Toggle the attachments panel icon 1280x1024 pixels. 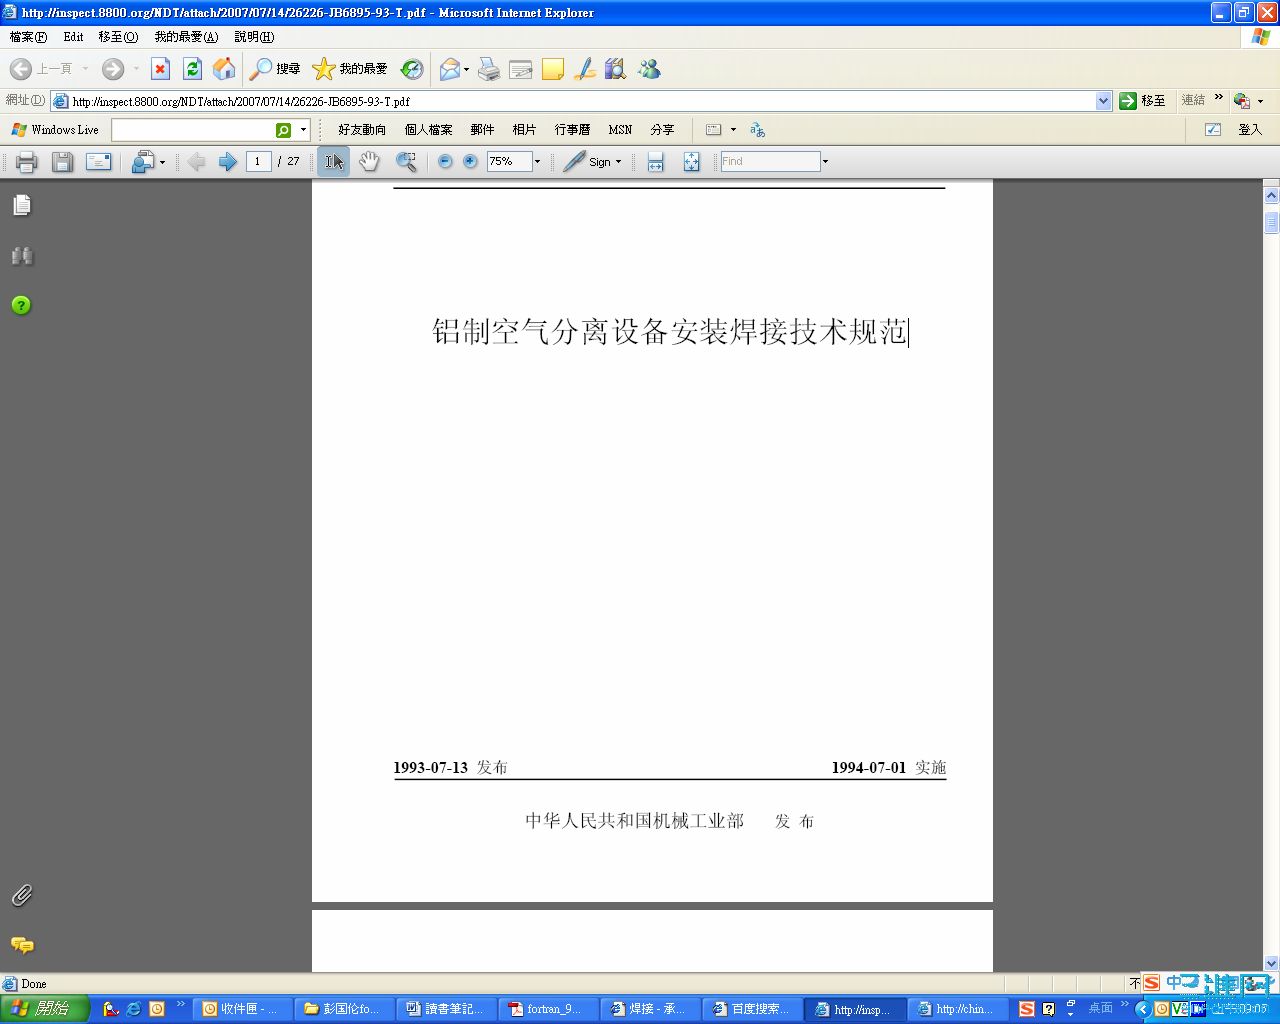pos(21,896)
